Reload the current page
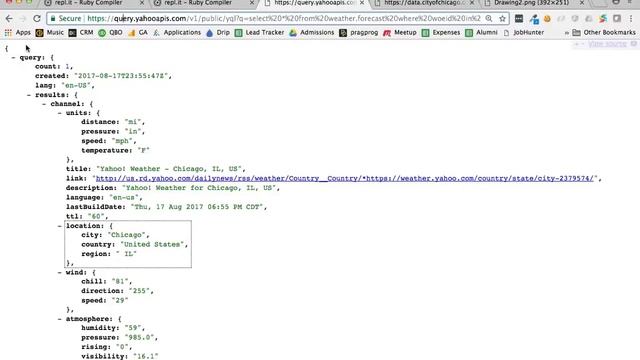 [x=37, y=19]
